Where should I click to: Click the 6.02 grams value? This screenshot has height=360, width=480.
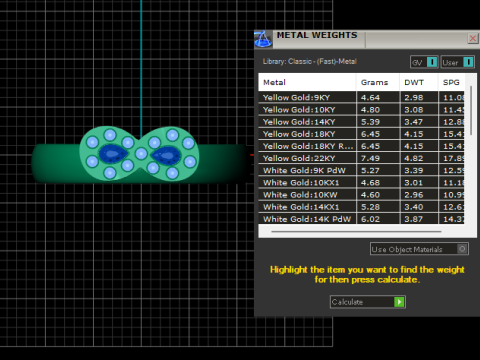tap(370, 219)
